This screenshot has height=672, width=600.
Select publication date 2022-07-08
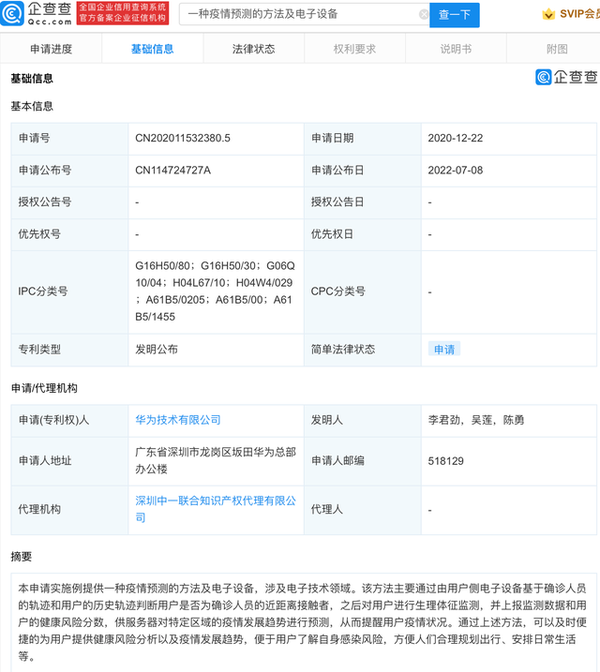[x=455, y=170]
